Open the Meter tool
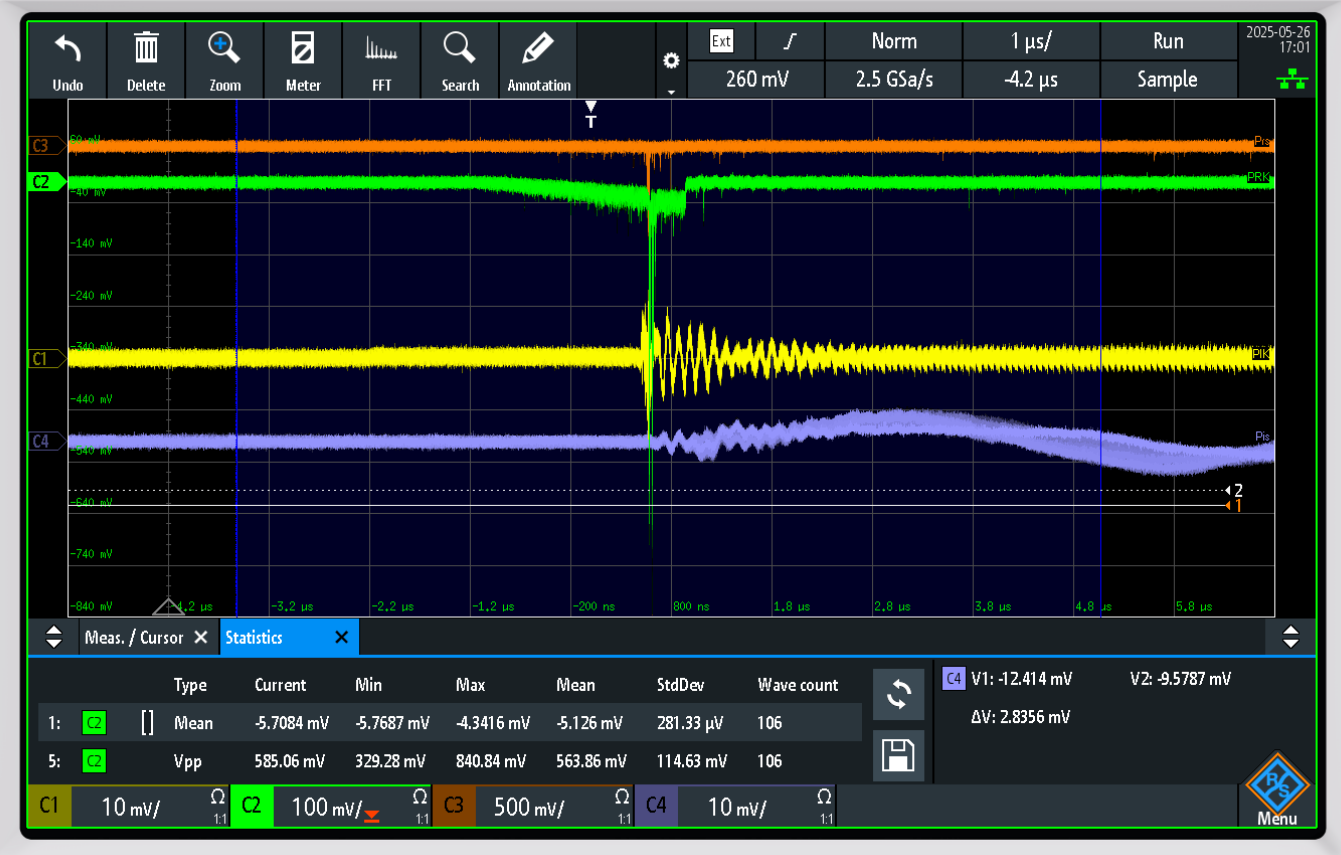1341x855 pixels. coord(303,60)
